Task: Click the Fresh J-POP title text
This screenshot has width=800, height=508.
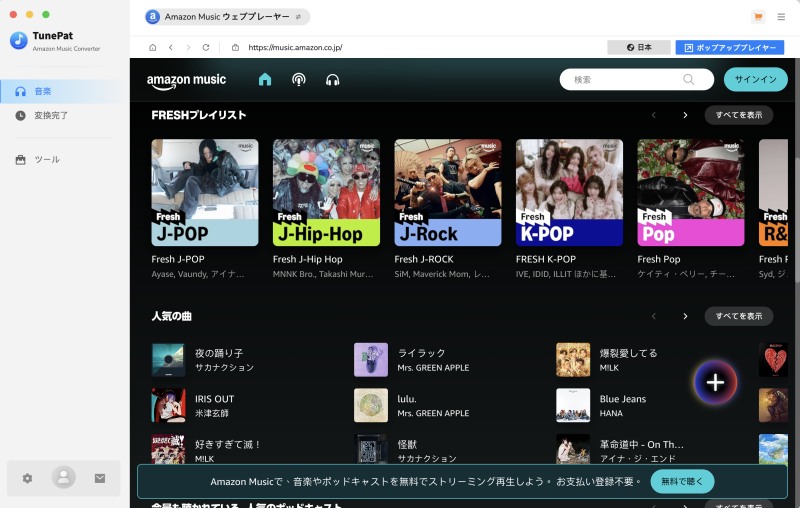Action: point(178,259)
